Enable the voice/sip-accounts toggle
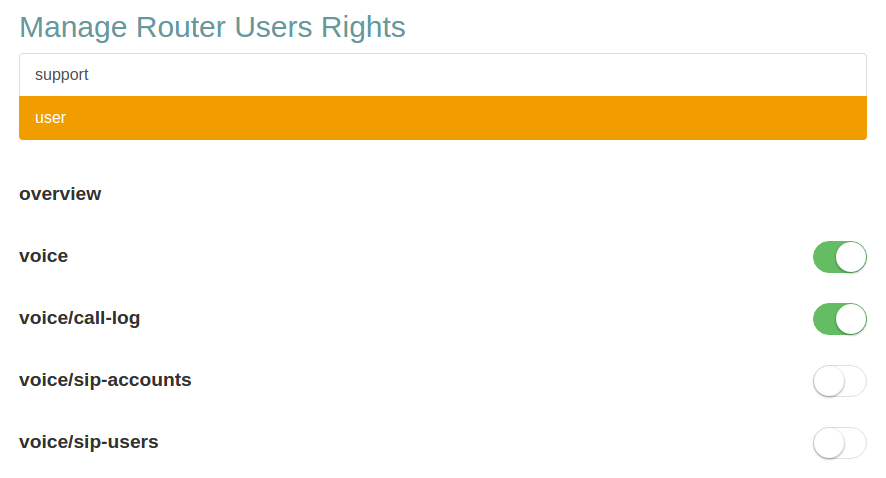Viewport: 886px width, 478px height. (x=839, y=381)
